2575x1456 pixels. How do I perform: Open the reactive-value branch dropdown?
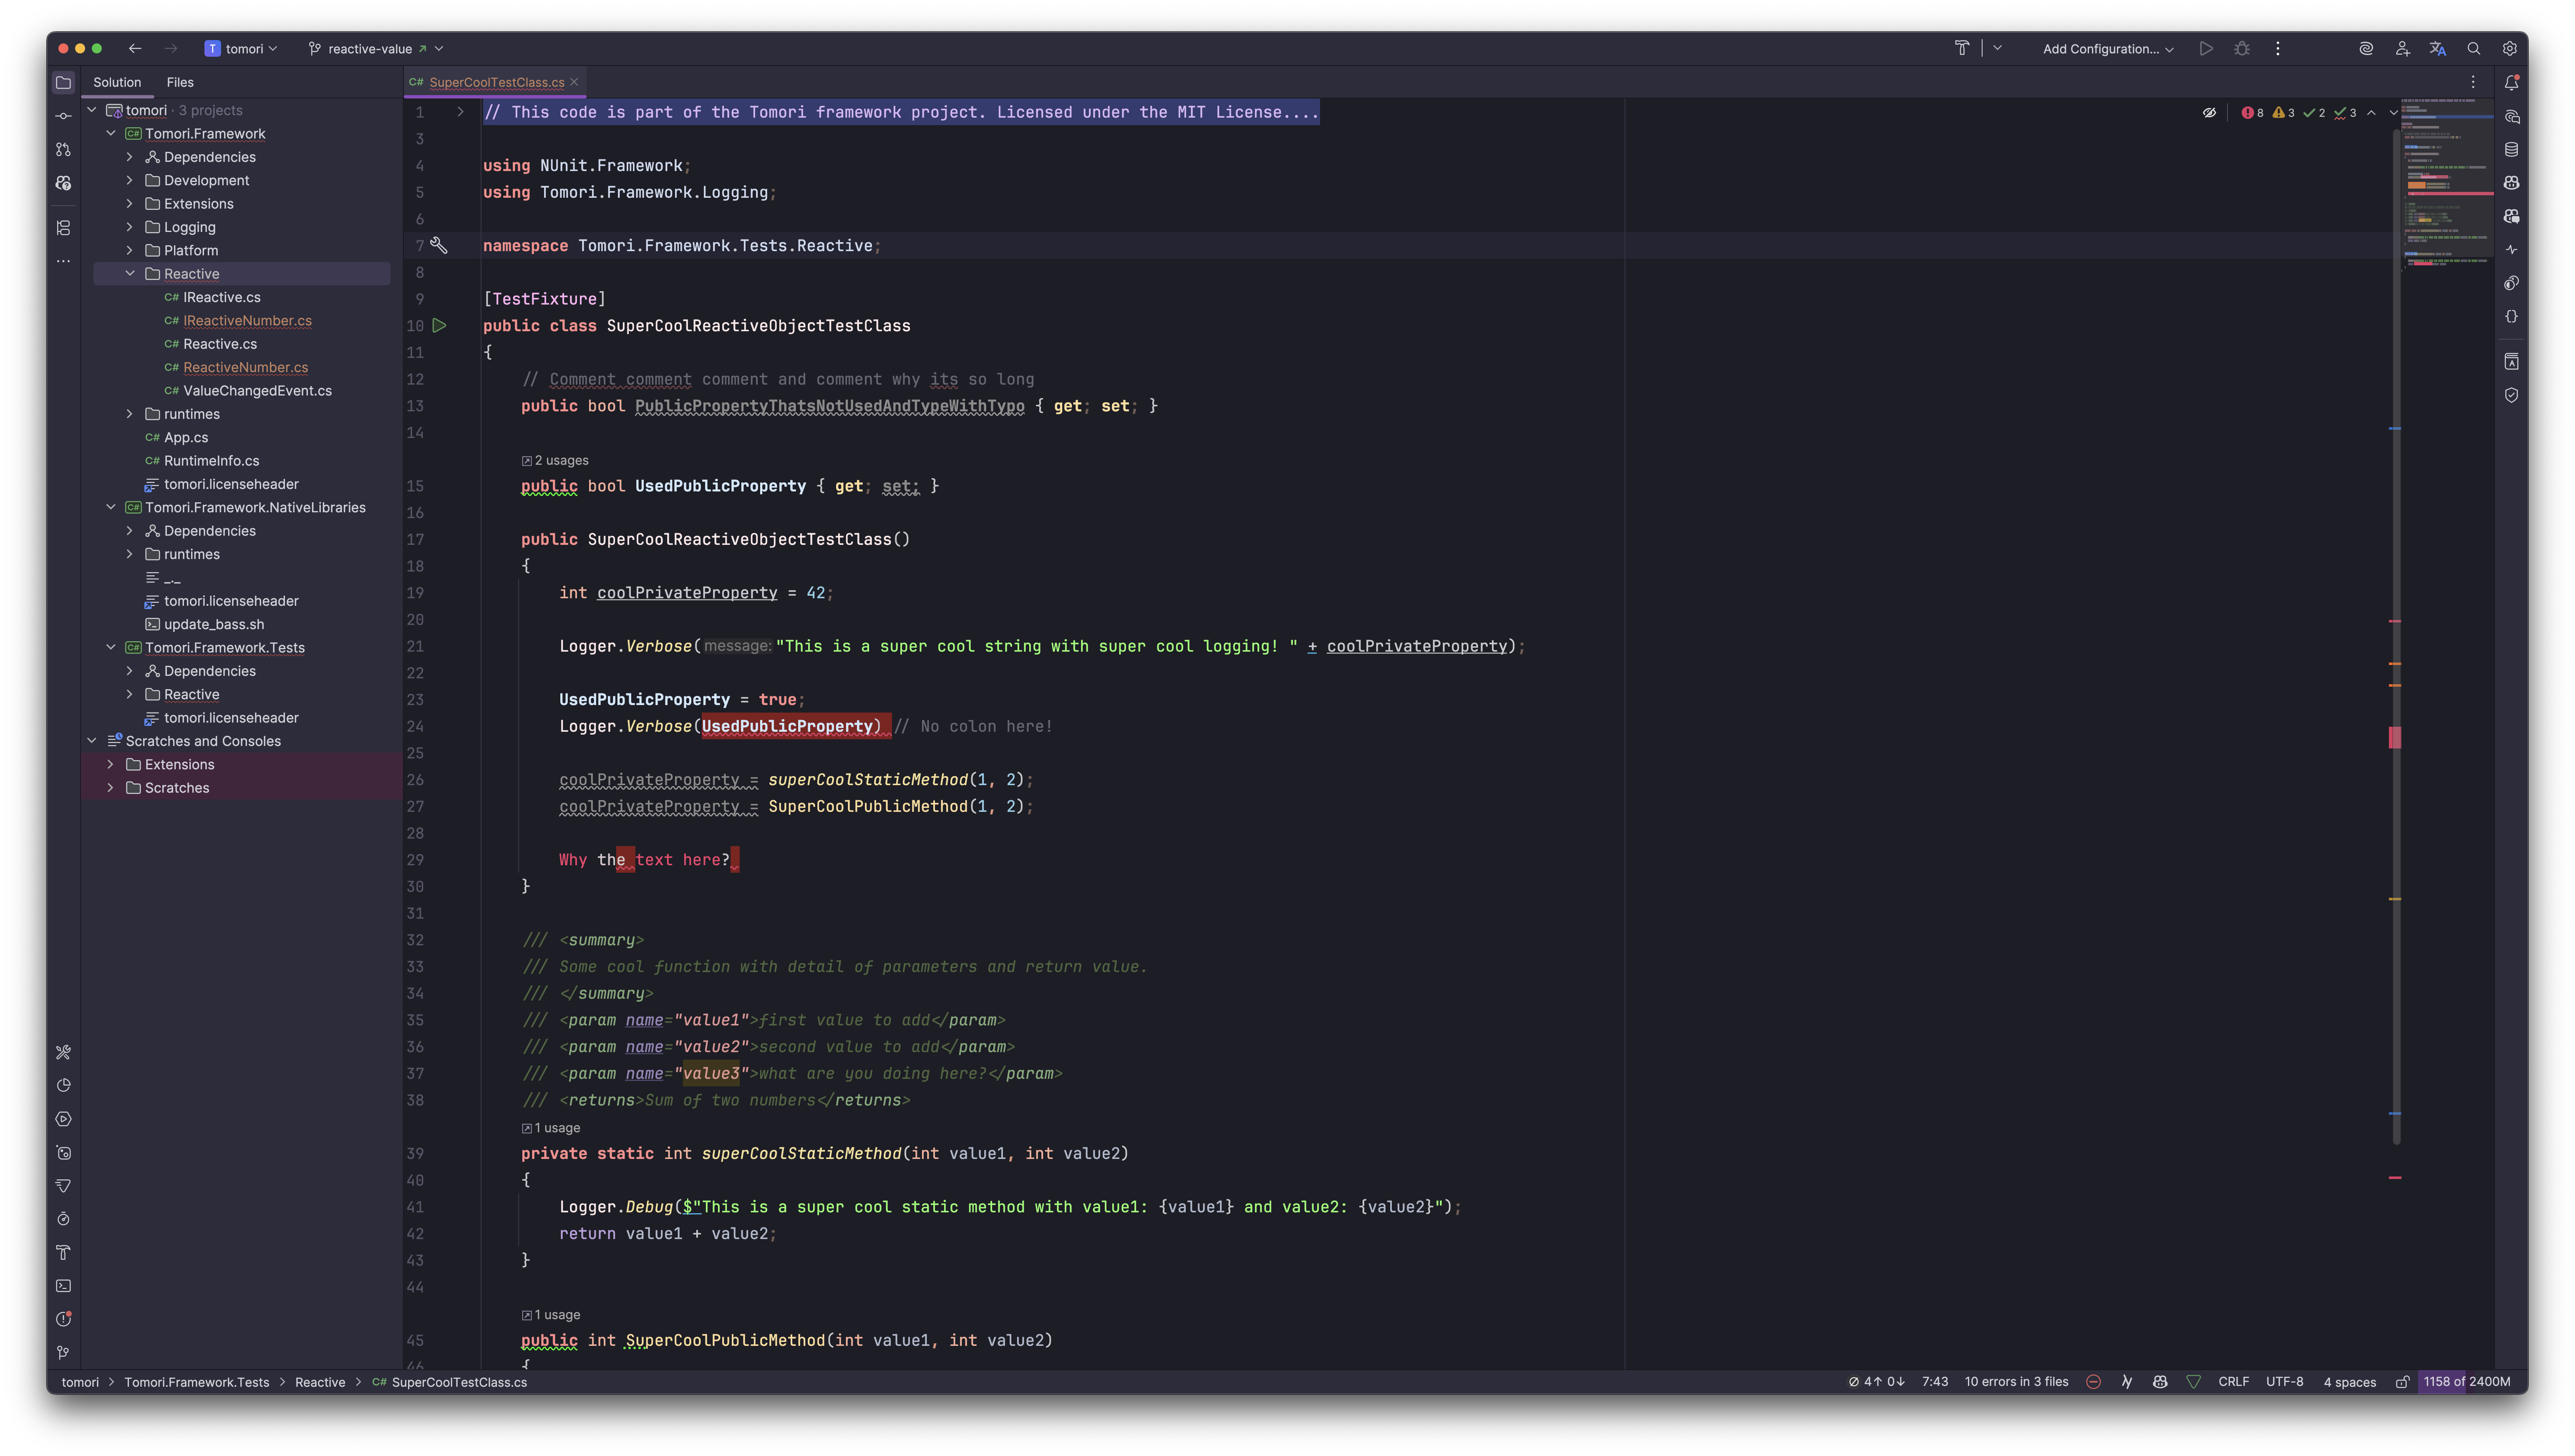(376, 48)
